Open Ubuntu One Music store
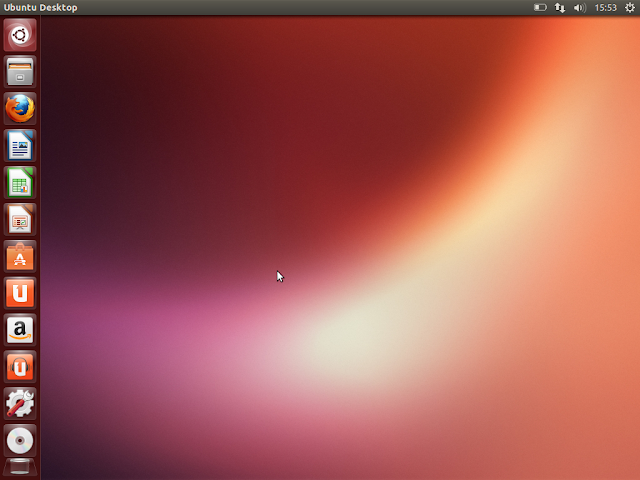The image size is (640, 480). coord(20,367)
